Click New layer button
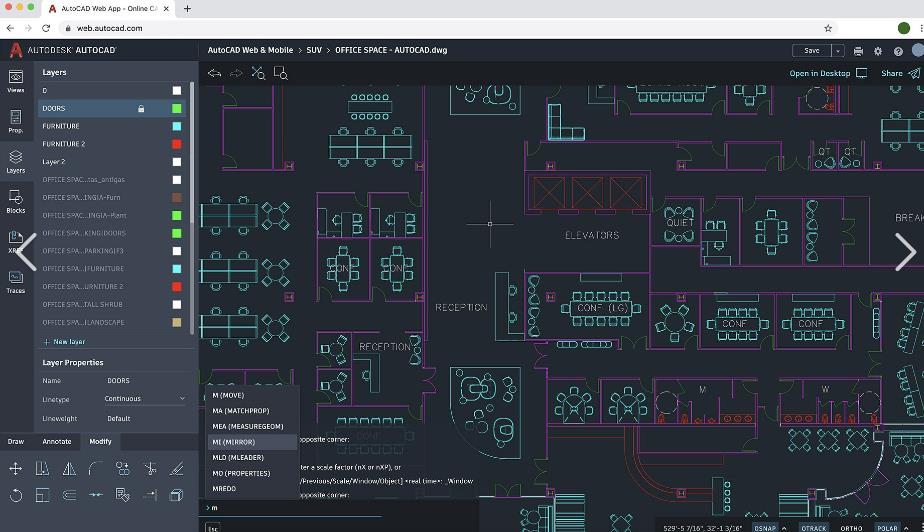 coord(64,342)
